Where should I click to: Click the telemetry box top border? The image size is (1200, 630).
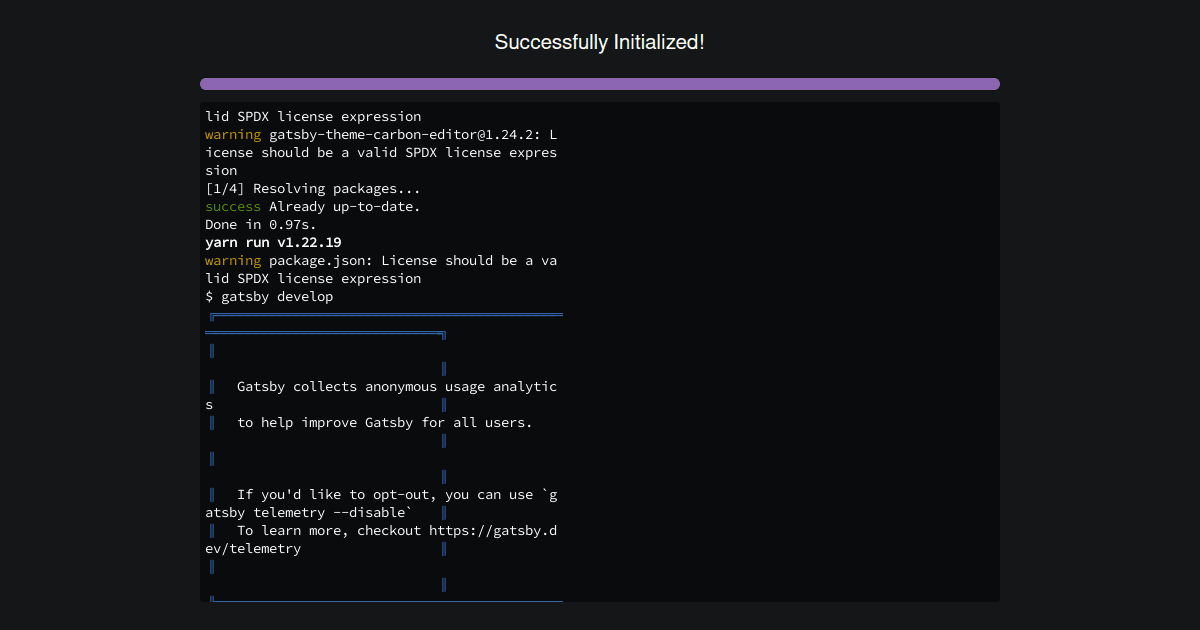[384, 315]
